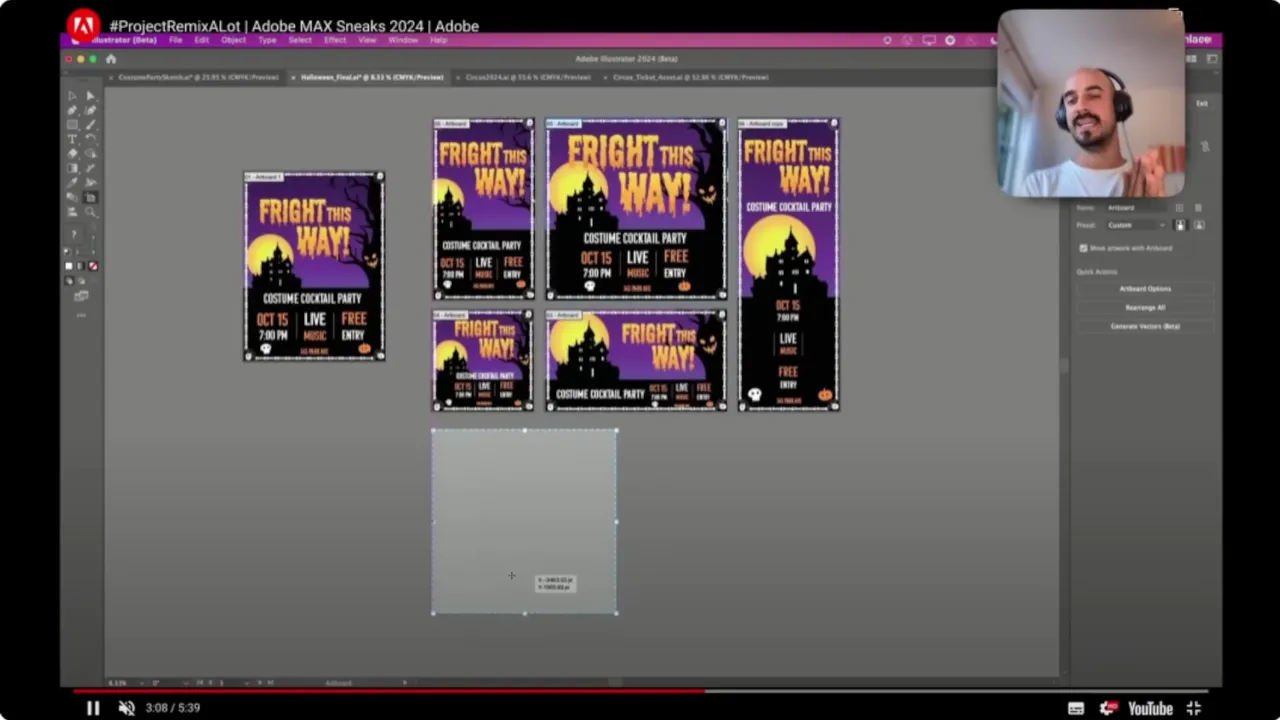Click the Rearrange All button
The height and width of the screenshot is (720, 1280).
[x=1146, y=307]
